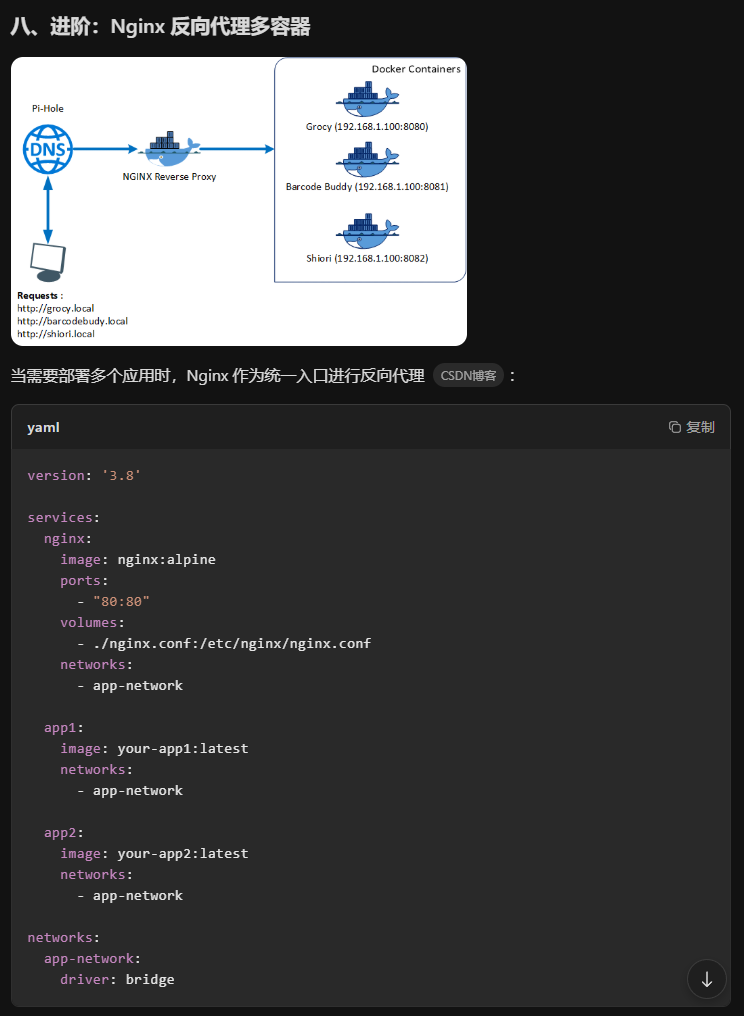This screenshot has height=1016, width=744.
Task: Select the Barcode Buddy Docker whale icon
Action: (x=367, y=160)
